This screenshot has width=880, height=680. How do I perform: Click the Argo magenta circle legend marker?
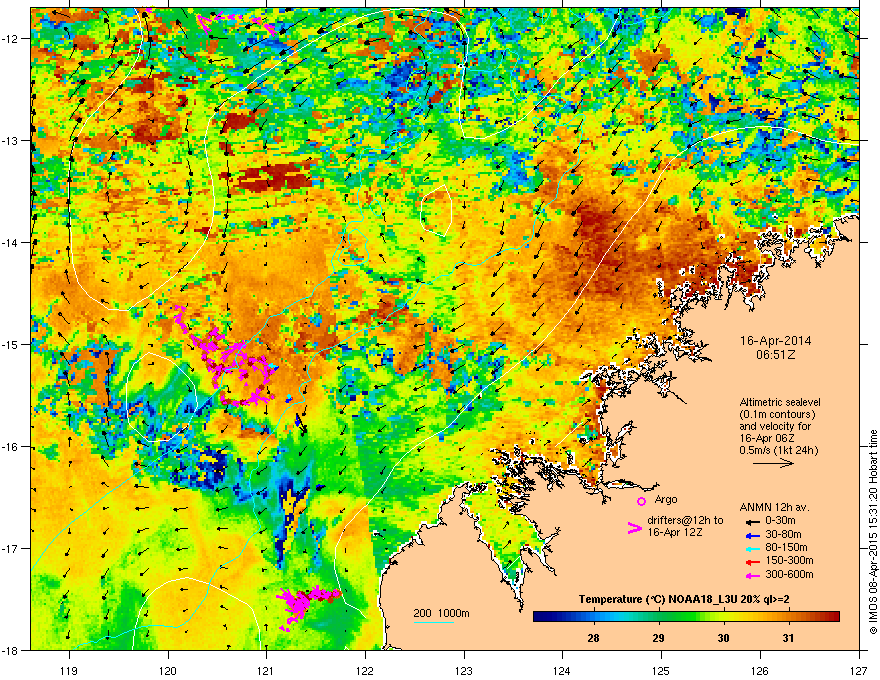tap(641, 501)
